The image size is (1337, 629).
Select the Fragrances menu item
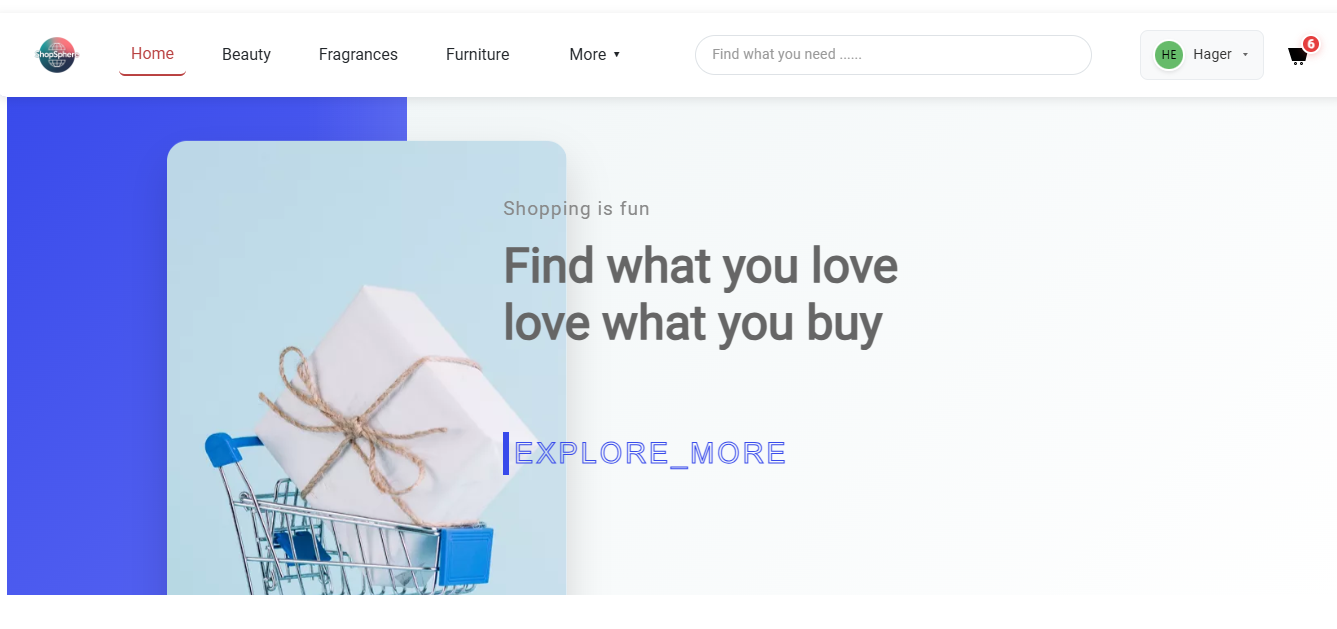click(x=358, y=55)
